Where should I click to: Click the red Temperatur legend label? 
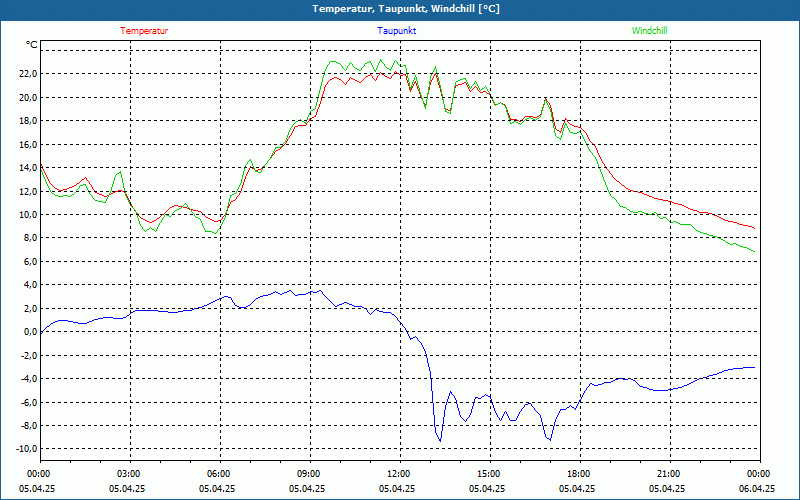pyautogui.click(x=144, y=31)
